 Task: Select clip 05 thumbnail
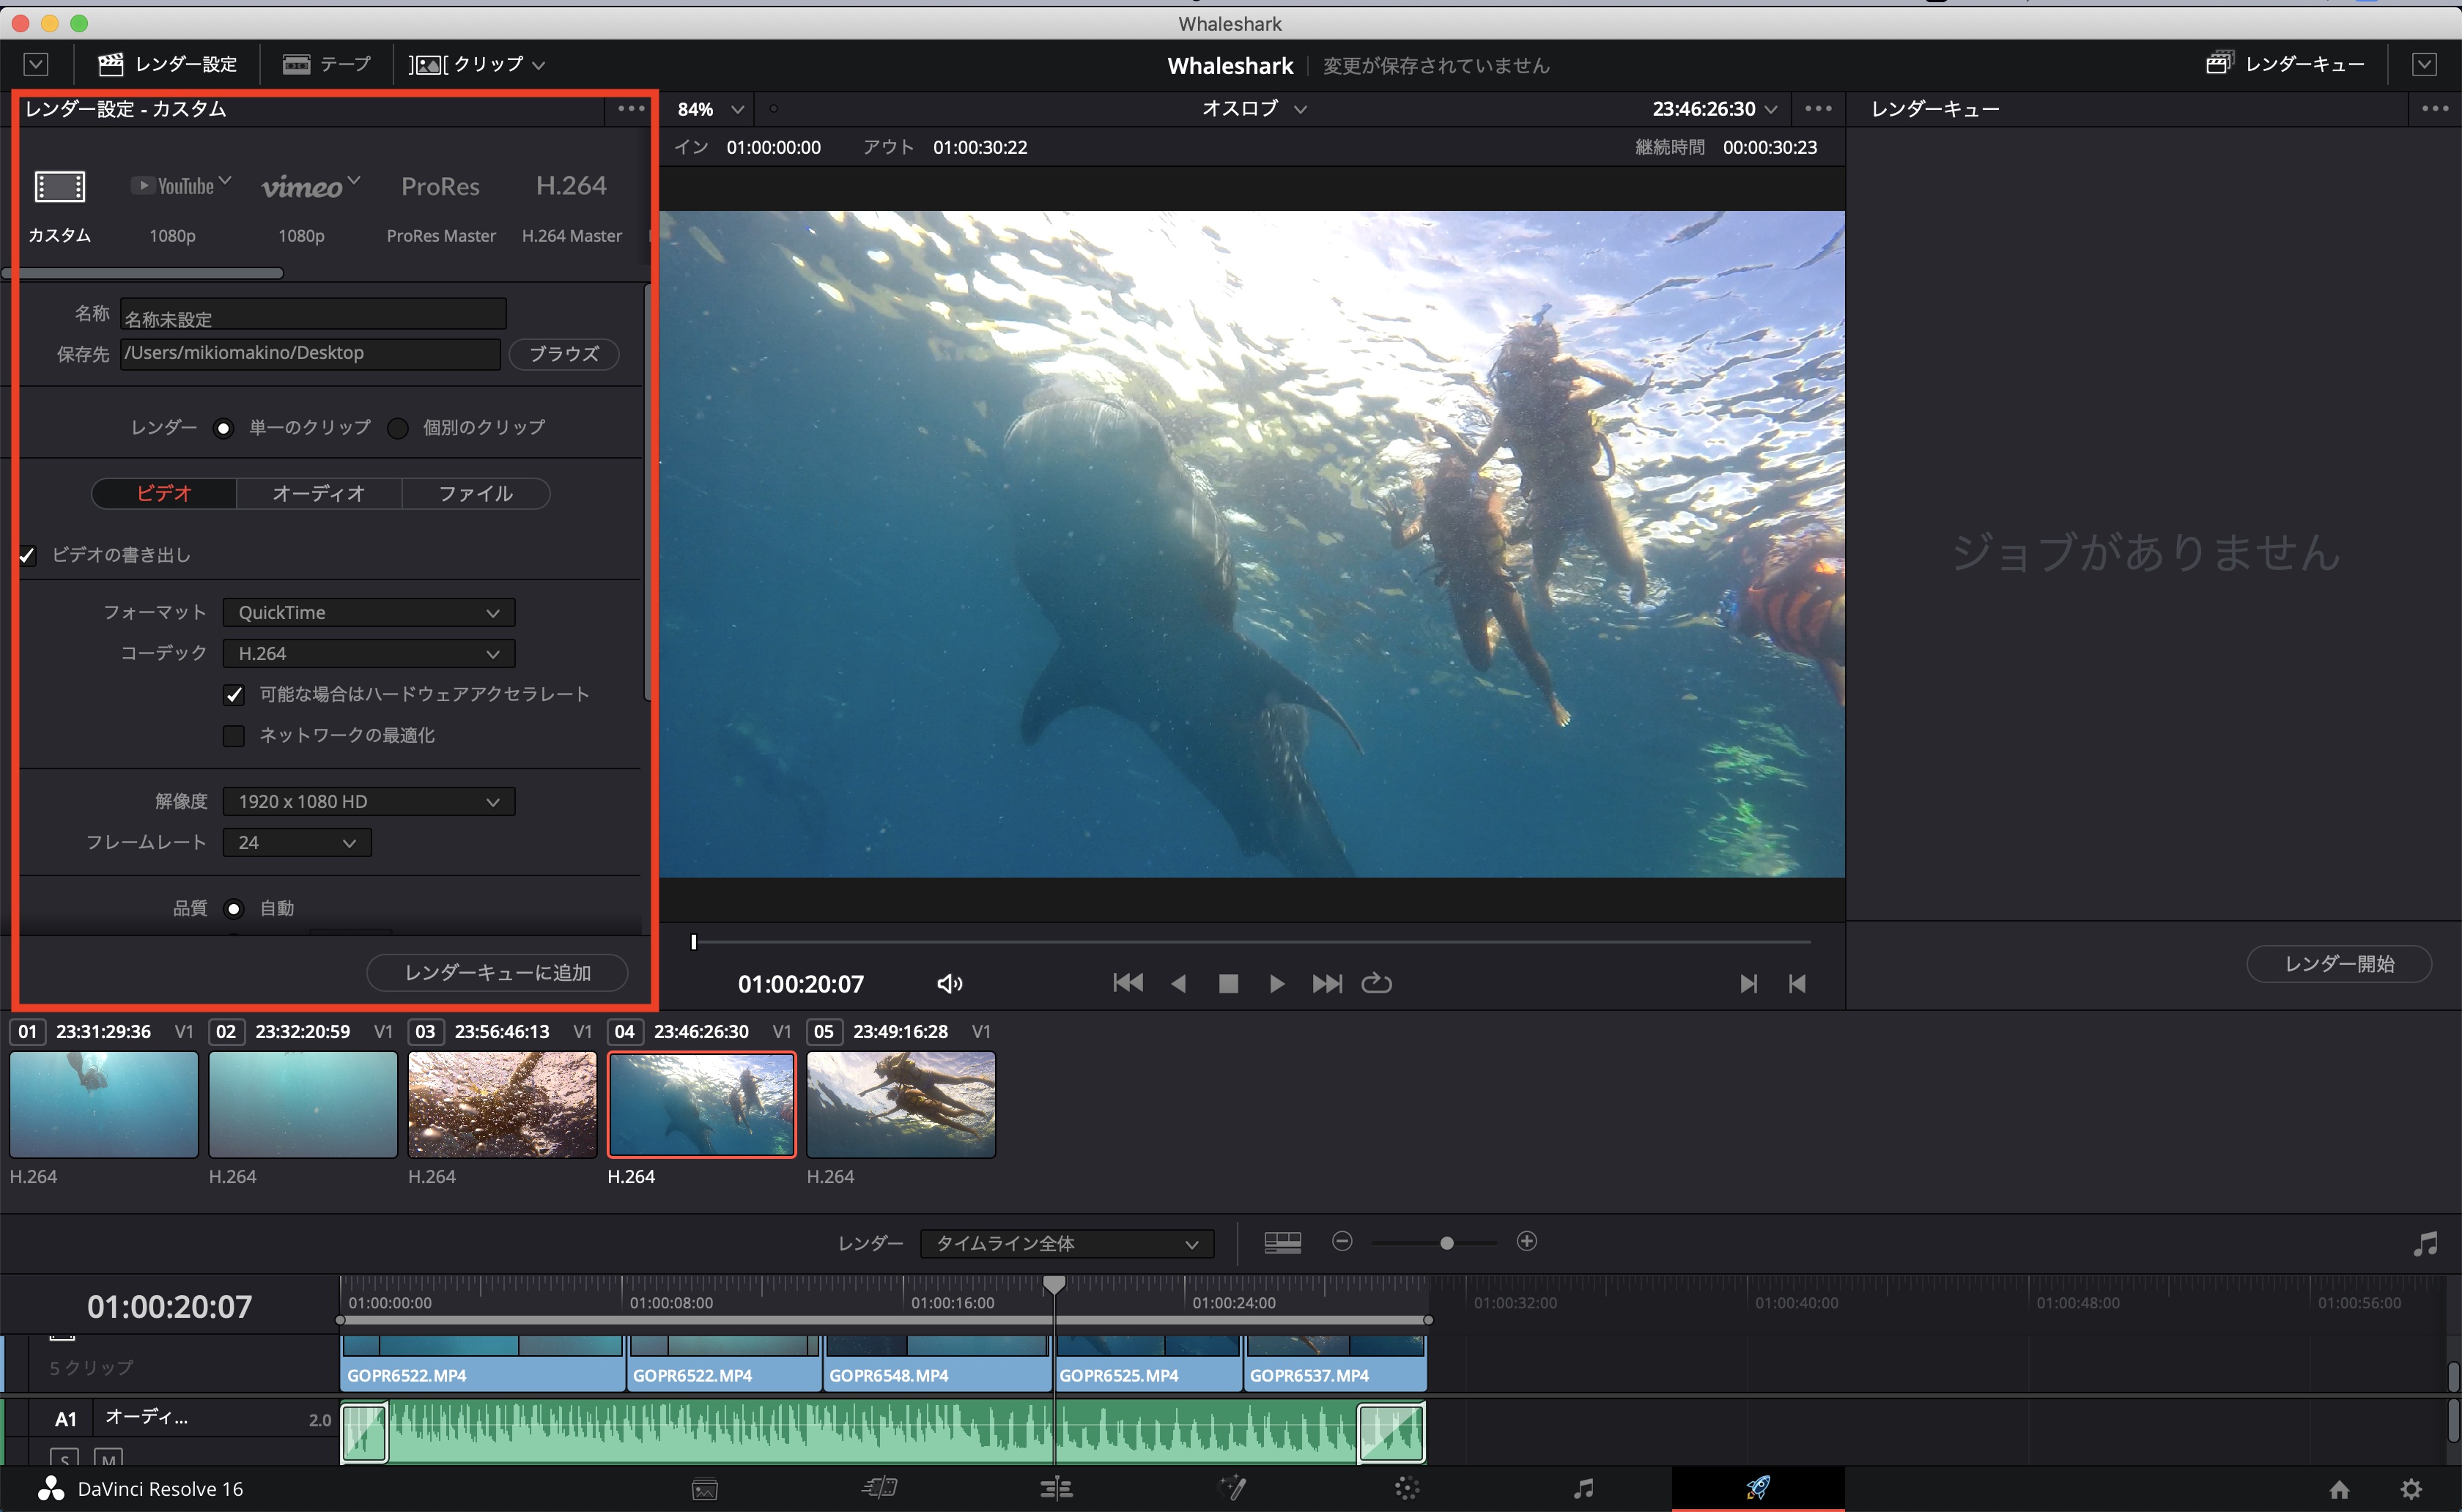[900, 1104]
